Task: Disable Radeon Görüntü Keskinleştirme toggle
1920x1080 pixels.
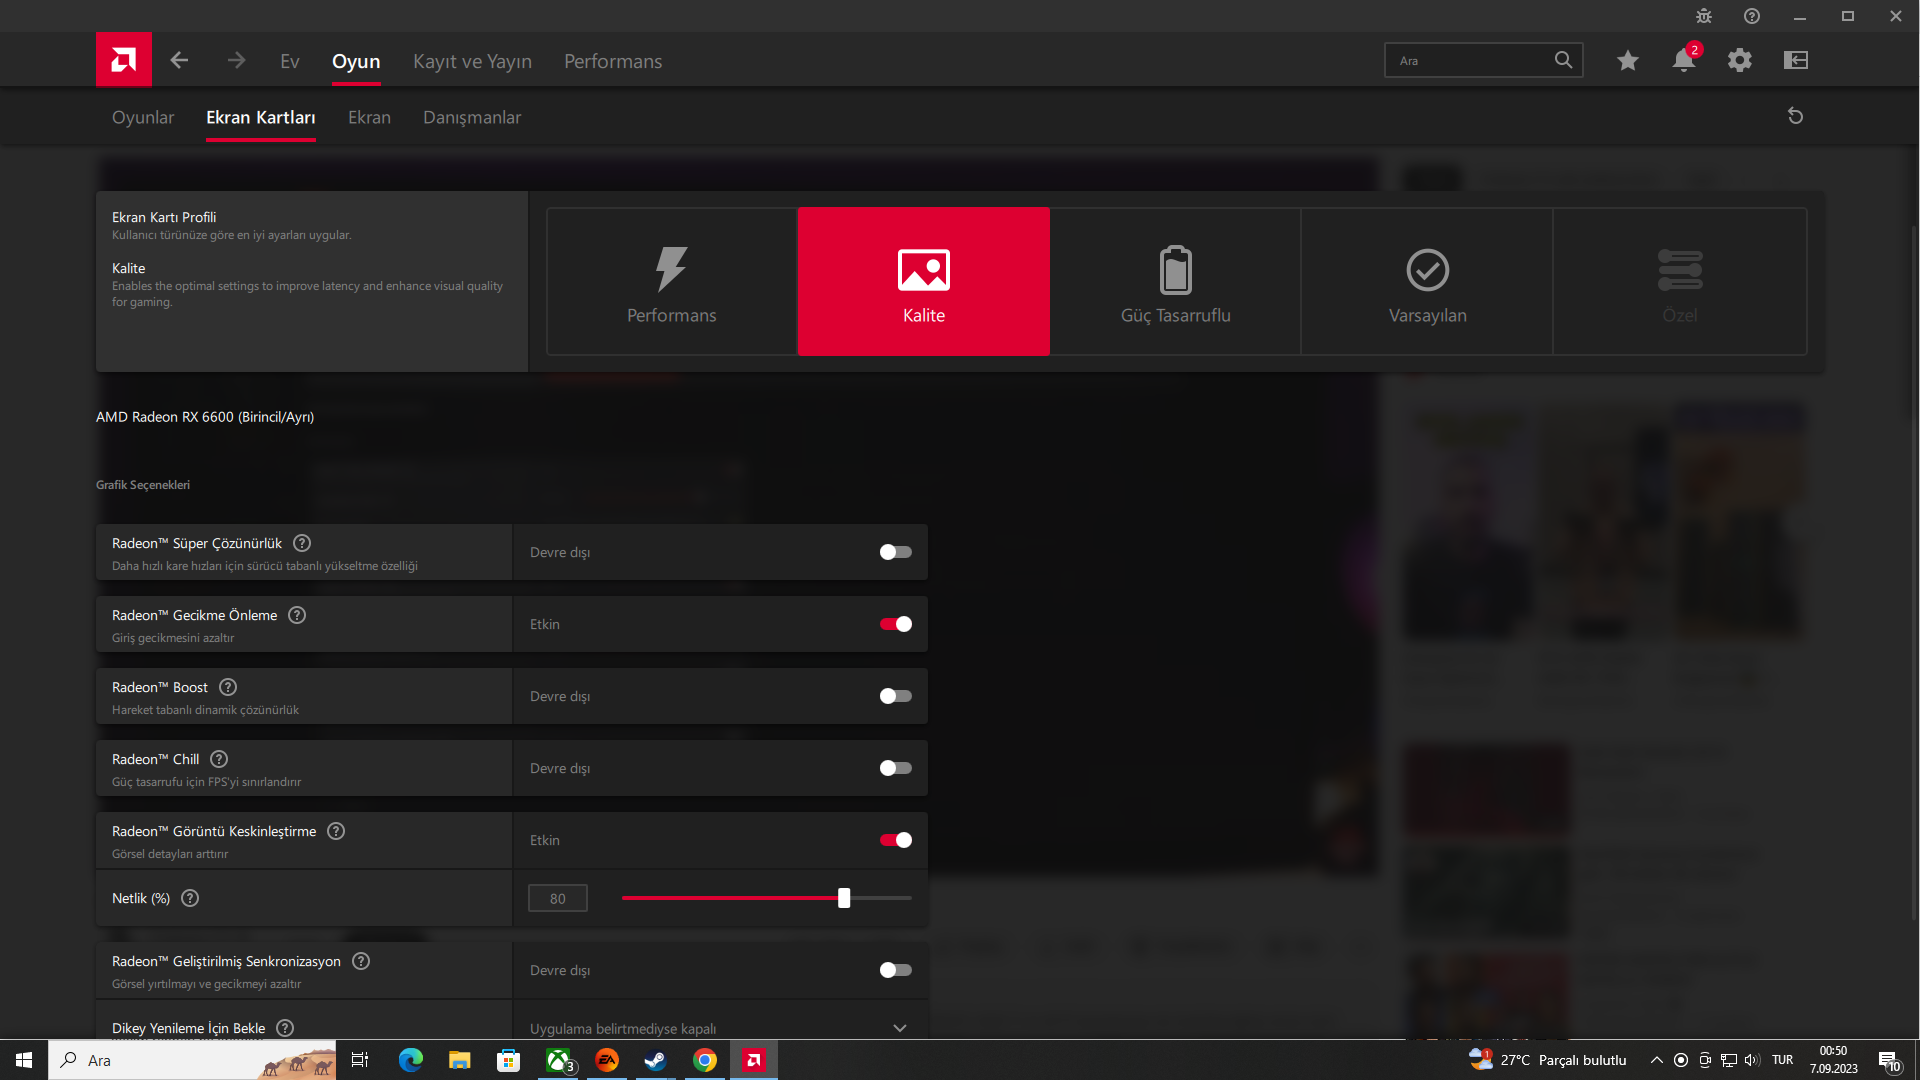Action: pos(895,840)
